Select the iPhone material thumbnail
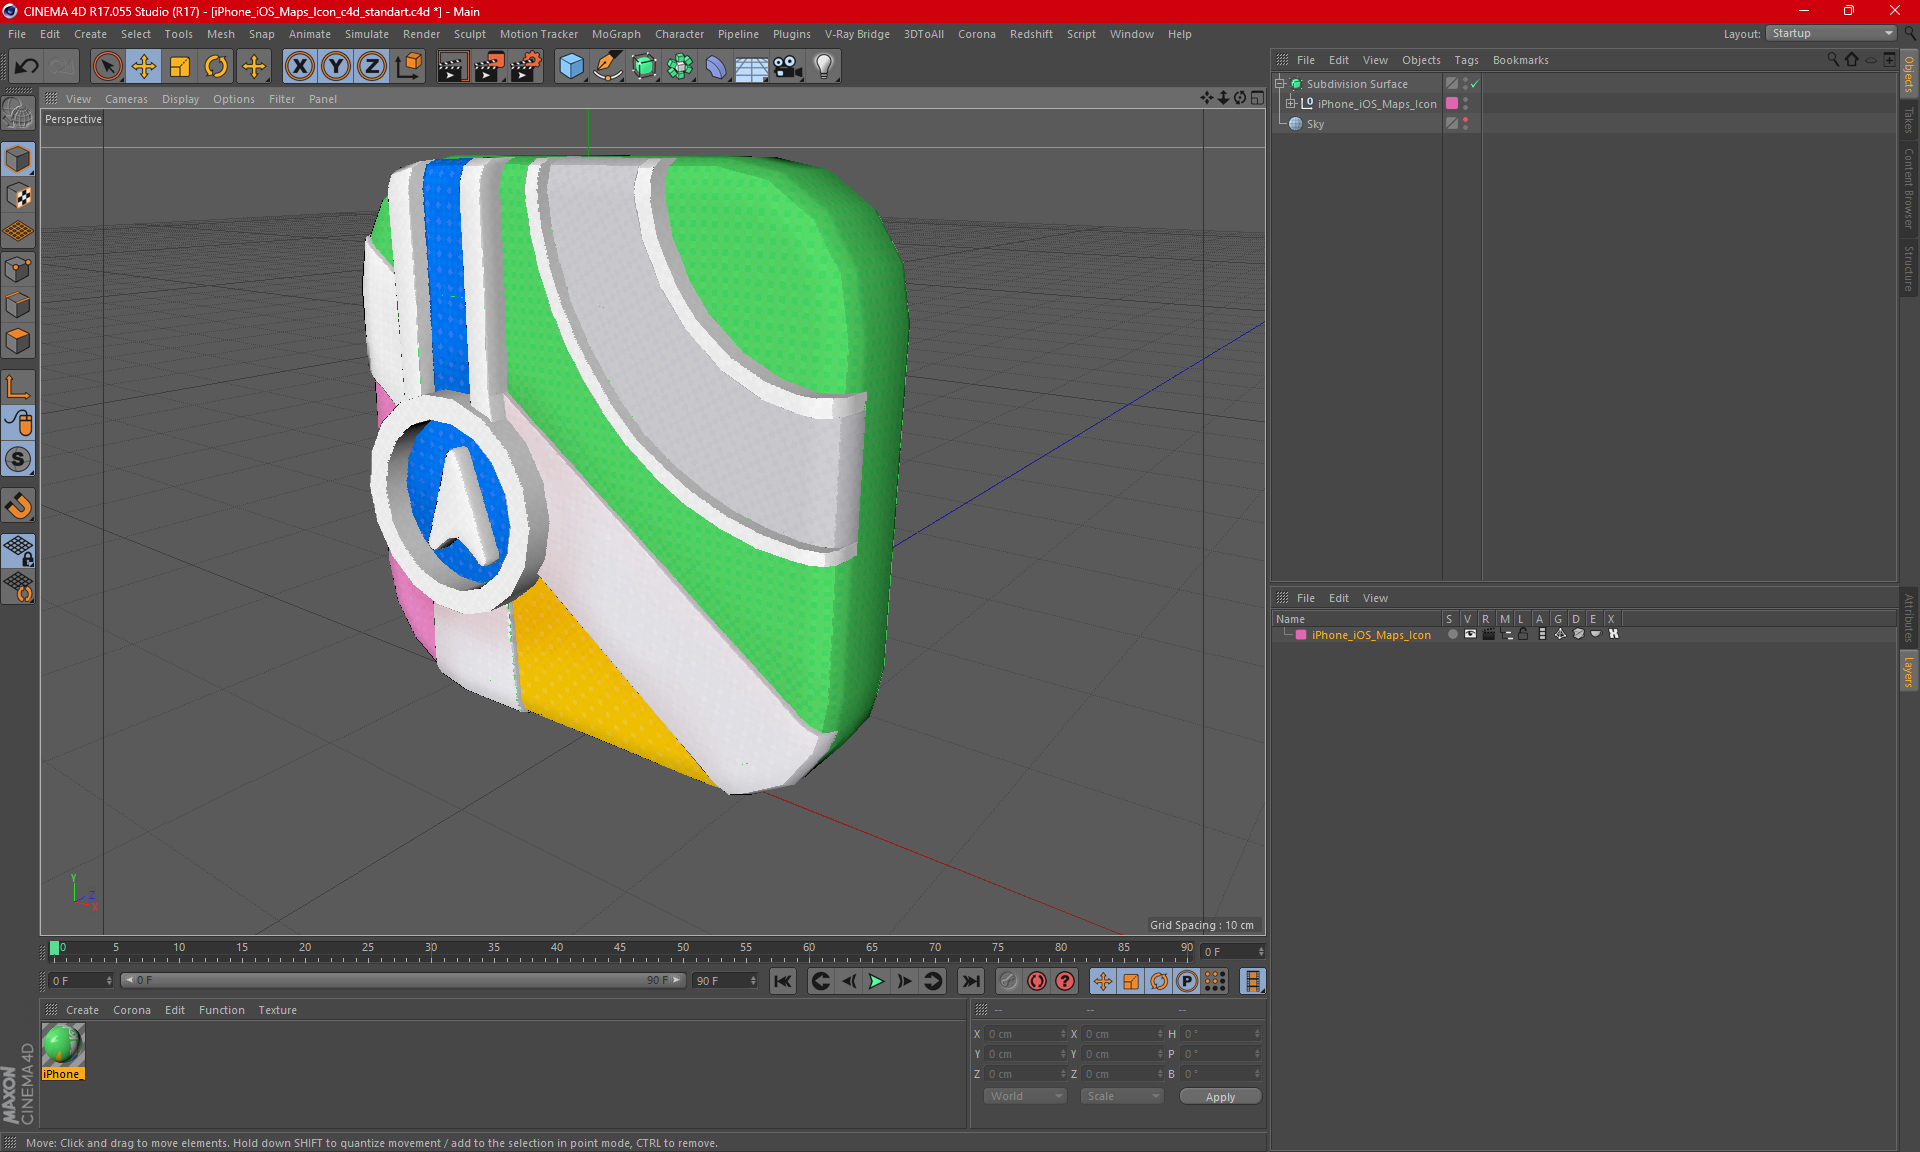This screenshot has height=1152, width=1920. coord(63,1046)
